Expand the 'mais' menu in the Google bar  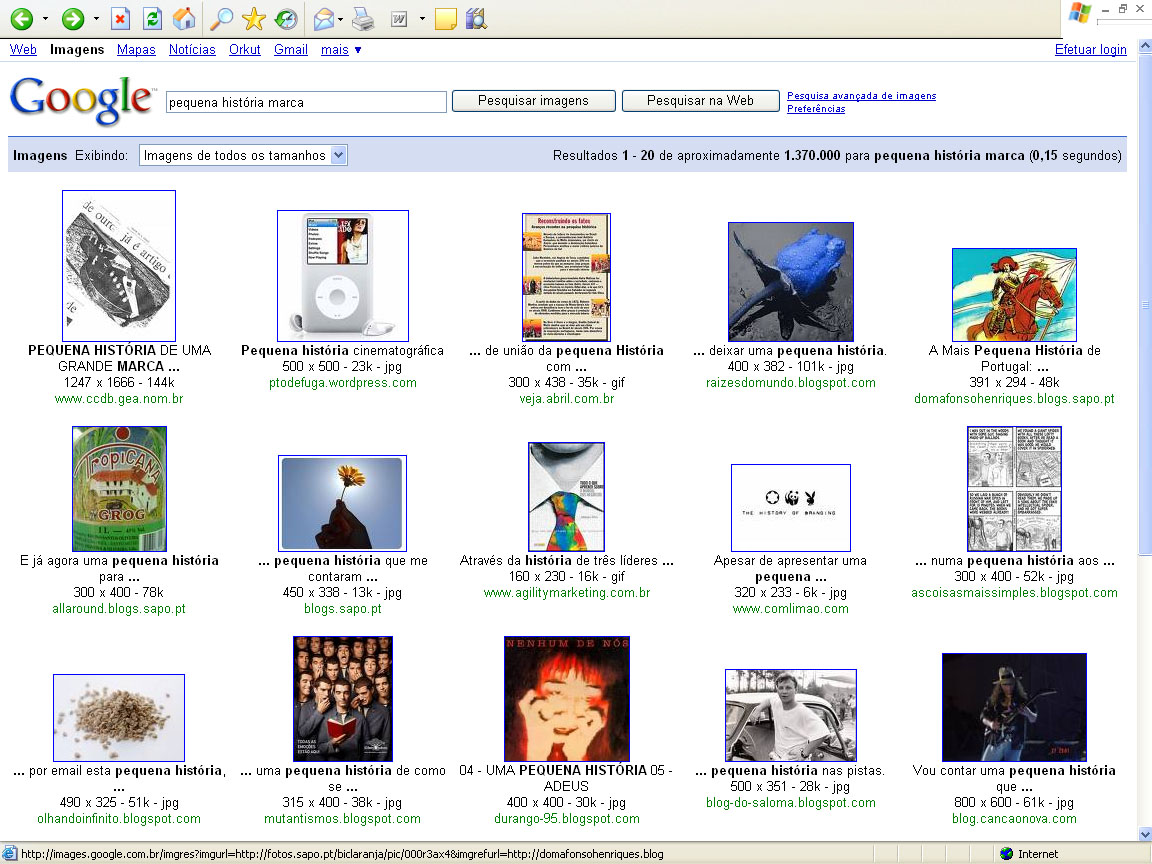[x=341, y=49]
